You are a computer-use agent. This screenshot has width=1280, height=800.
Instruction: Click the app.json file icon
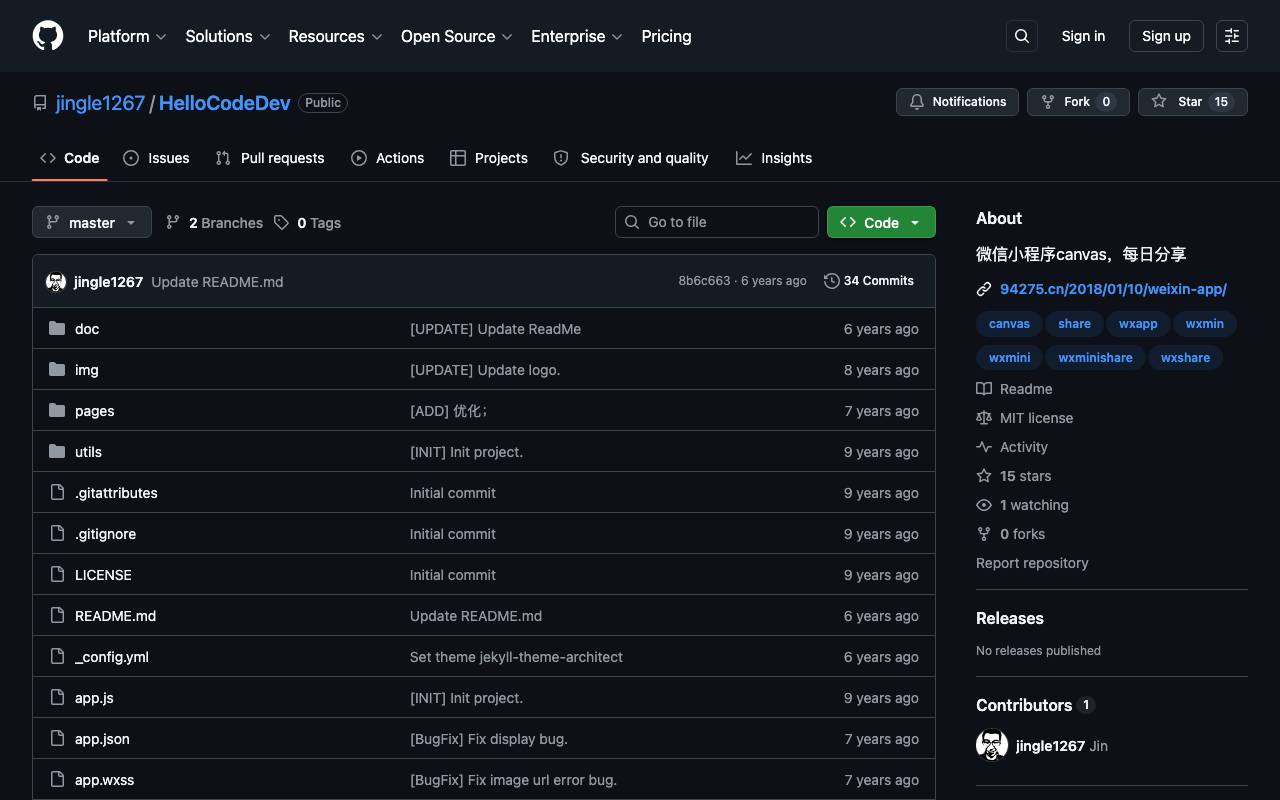(57, 739)
